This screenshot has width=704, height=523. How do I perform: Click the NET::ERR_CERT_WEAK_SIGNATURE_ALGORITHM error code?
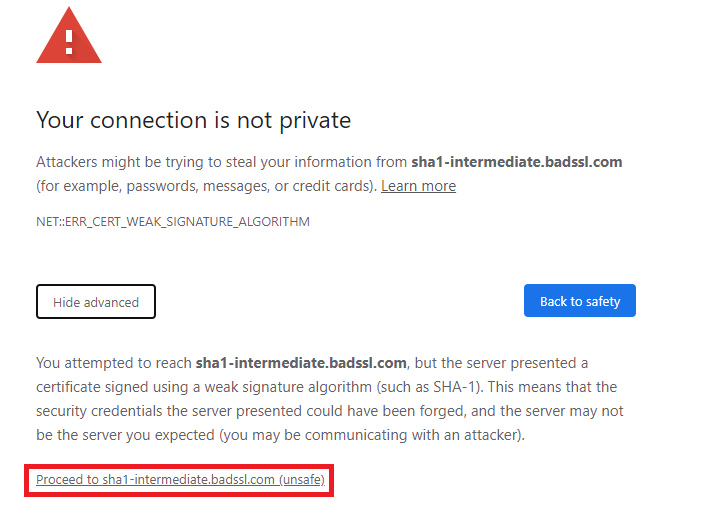click(x=173, y=222)
